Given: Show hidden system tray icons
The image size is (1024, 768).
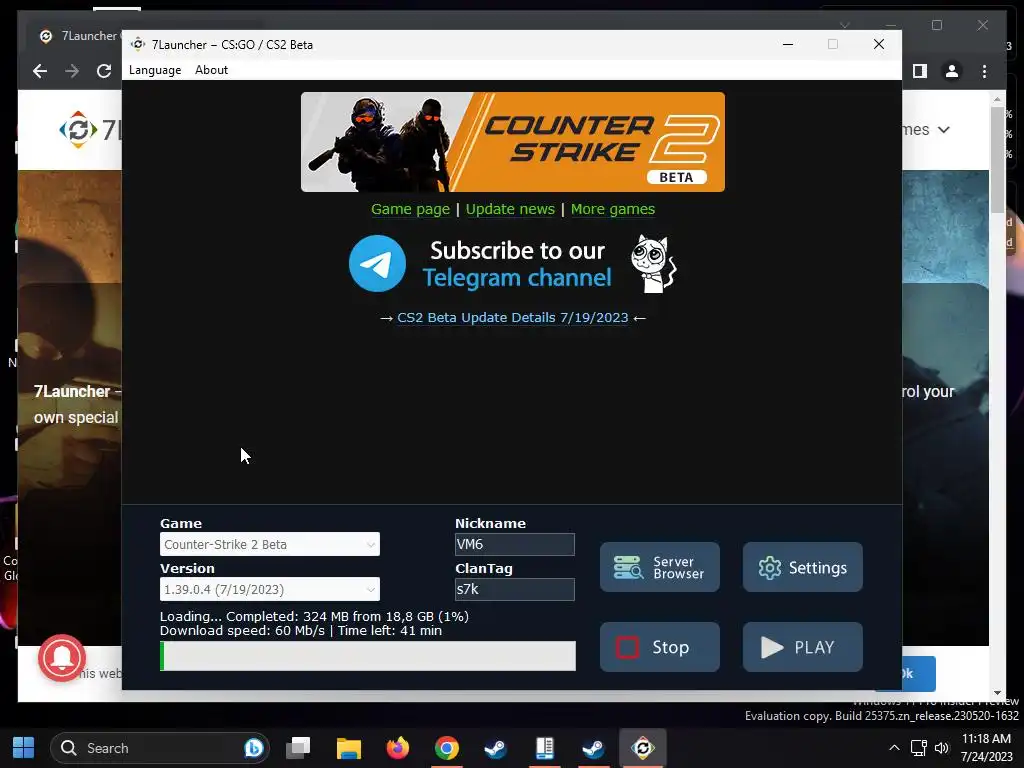Looking at the screenshot, I should (x=895, y=748).
